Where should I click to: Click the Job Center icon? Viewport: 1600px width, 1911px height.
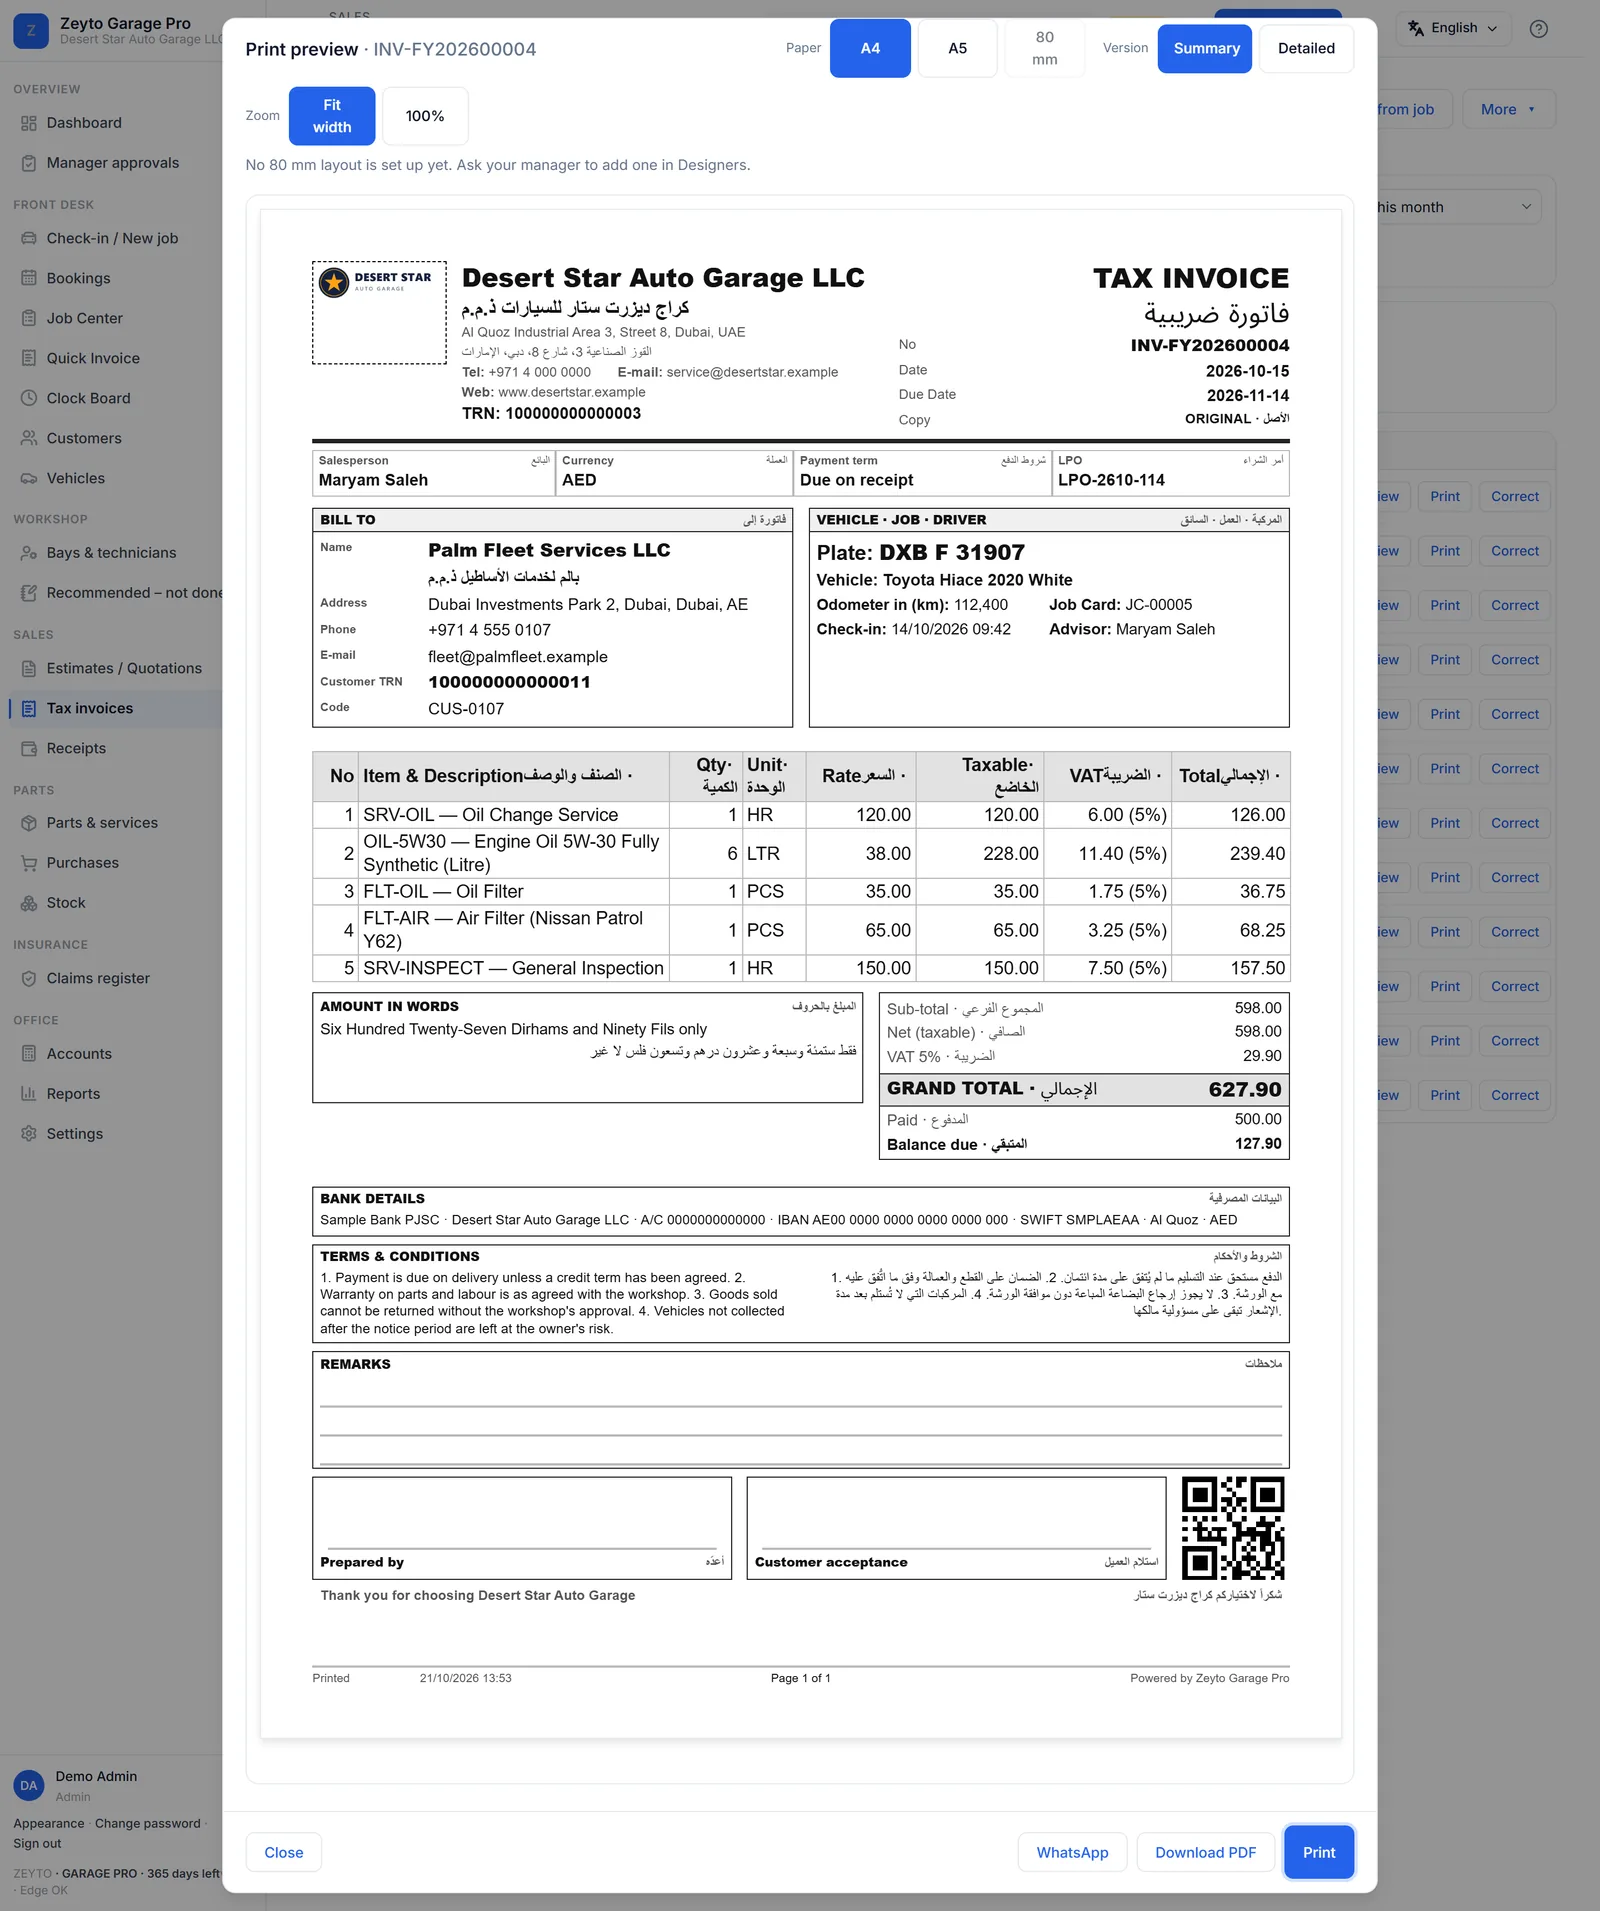click(x=28, y=318)
